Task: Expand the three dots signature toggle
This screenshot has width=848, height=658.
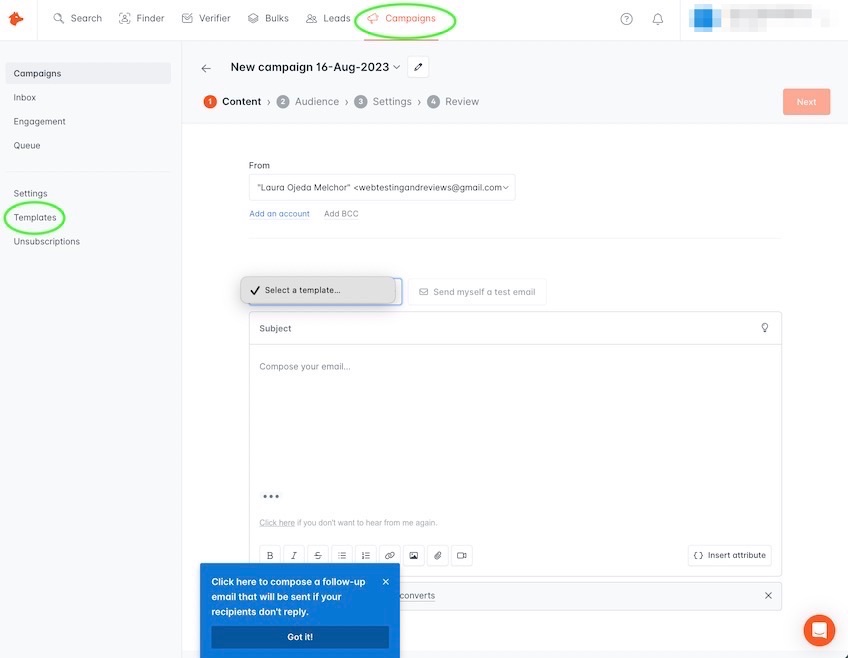Action: (x=271, y=496)
